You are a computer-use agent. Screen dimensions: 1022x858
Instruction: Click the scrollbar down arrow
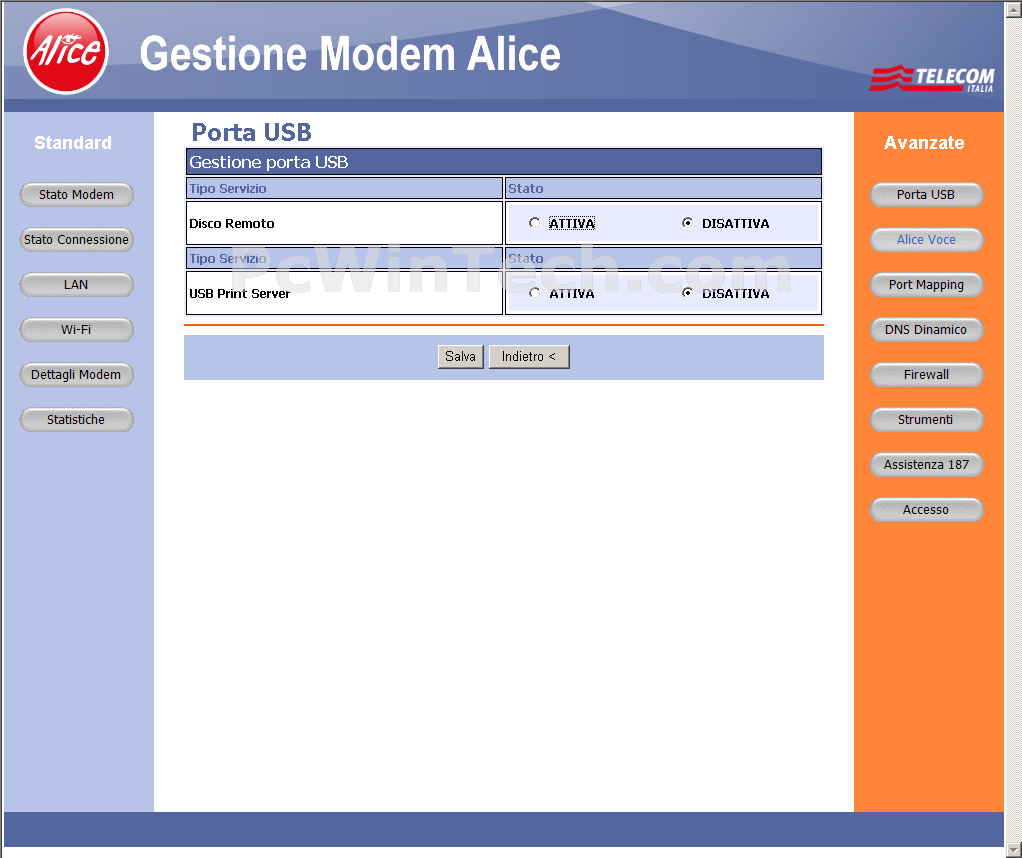1014,850
